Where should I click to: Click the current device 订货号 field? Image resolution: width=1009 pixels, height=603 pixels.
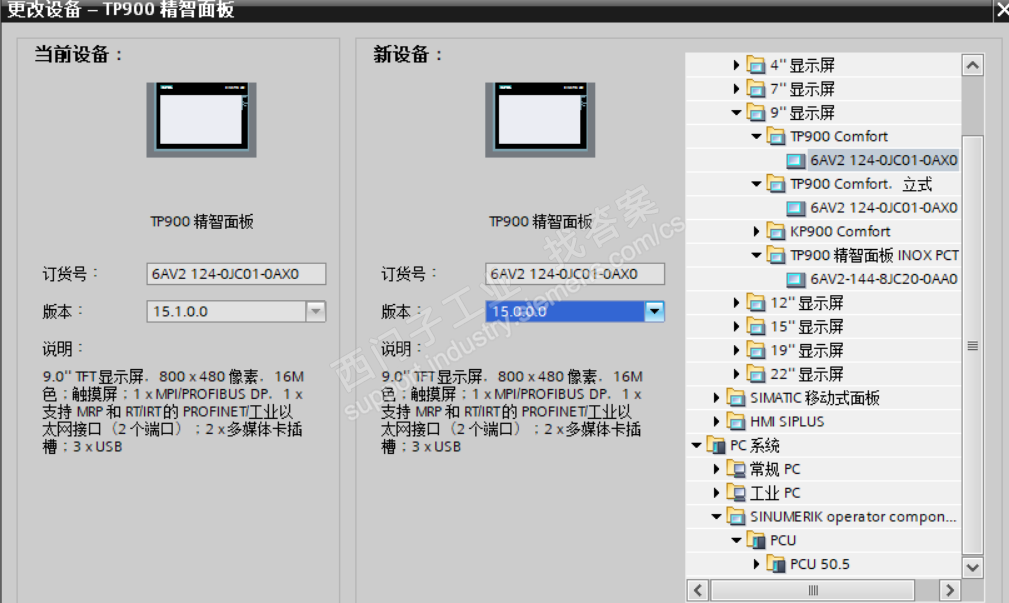(236, 274)
